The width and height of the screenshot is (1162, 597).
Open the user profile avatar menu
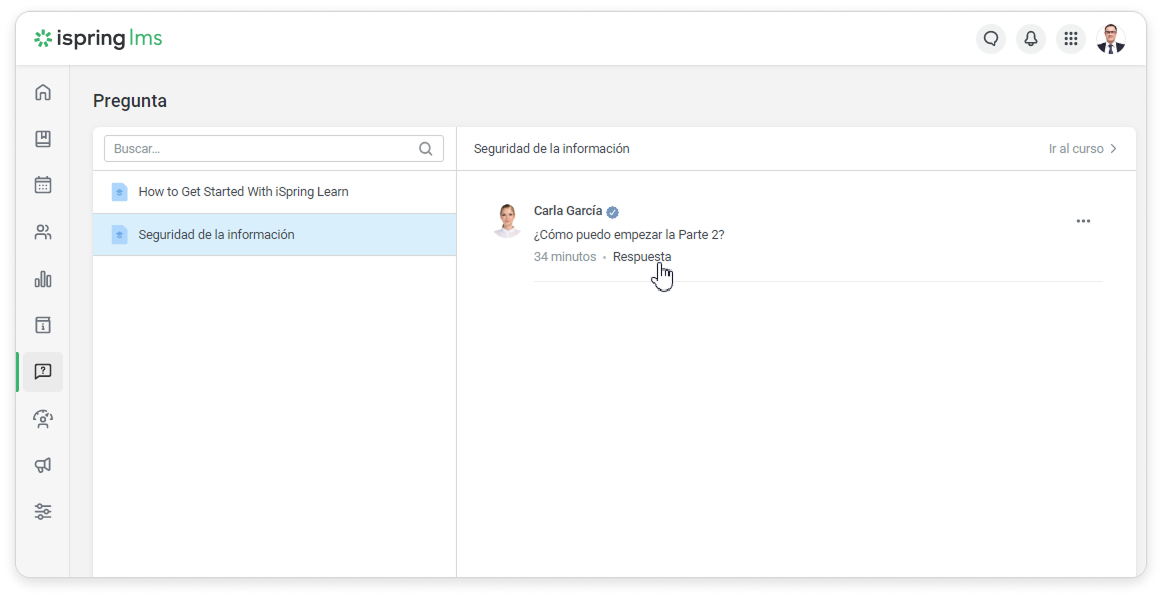pyautogui.click(x=1111, y=39)
